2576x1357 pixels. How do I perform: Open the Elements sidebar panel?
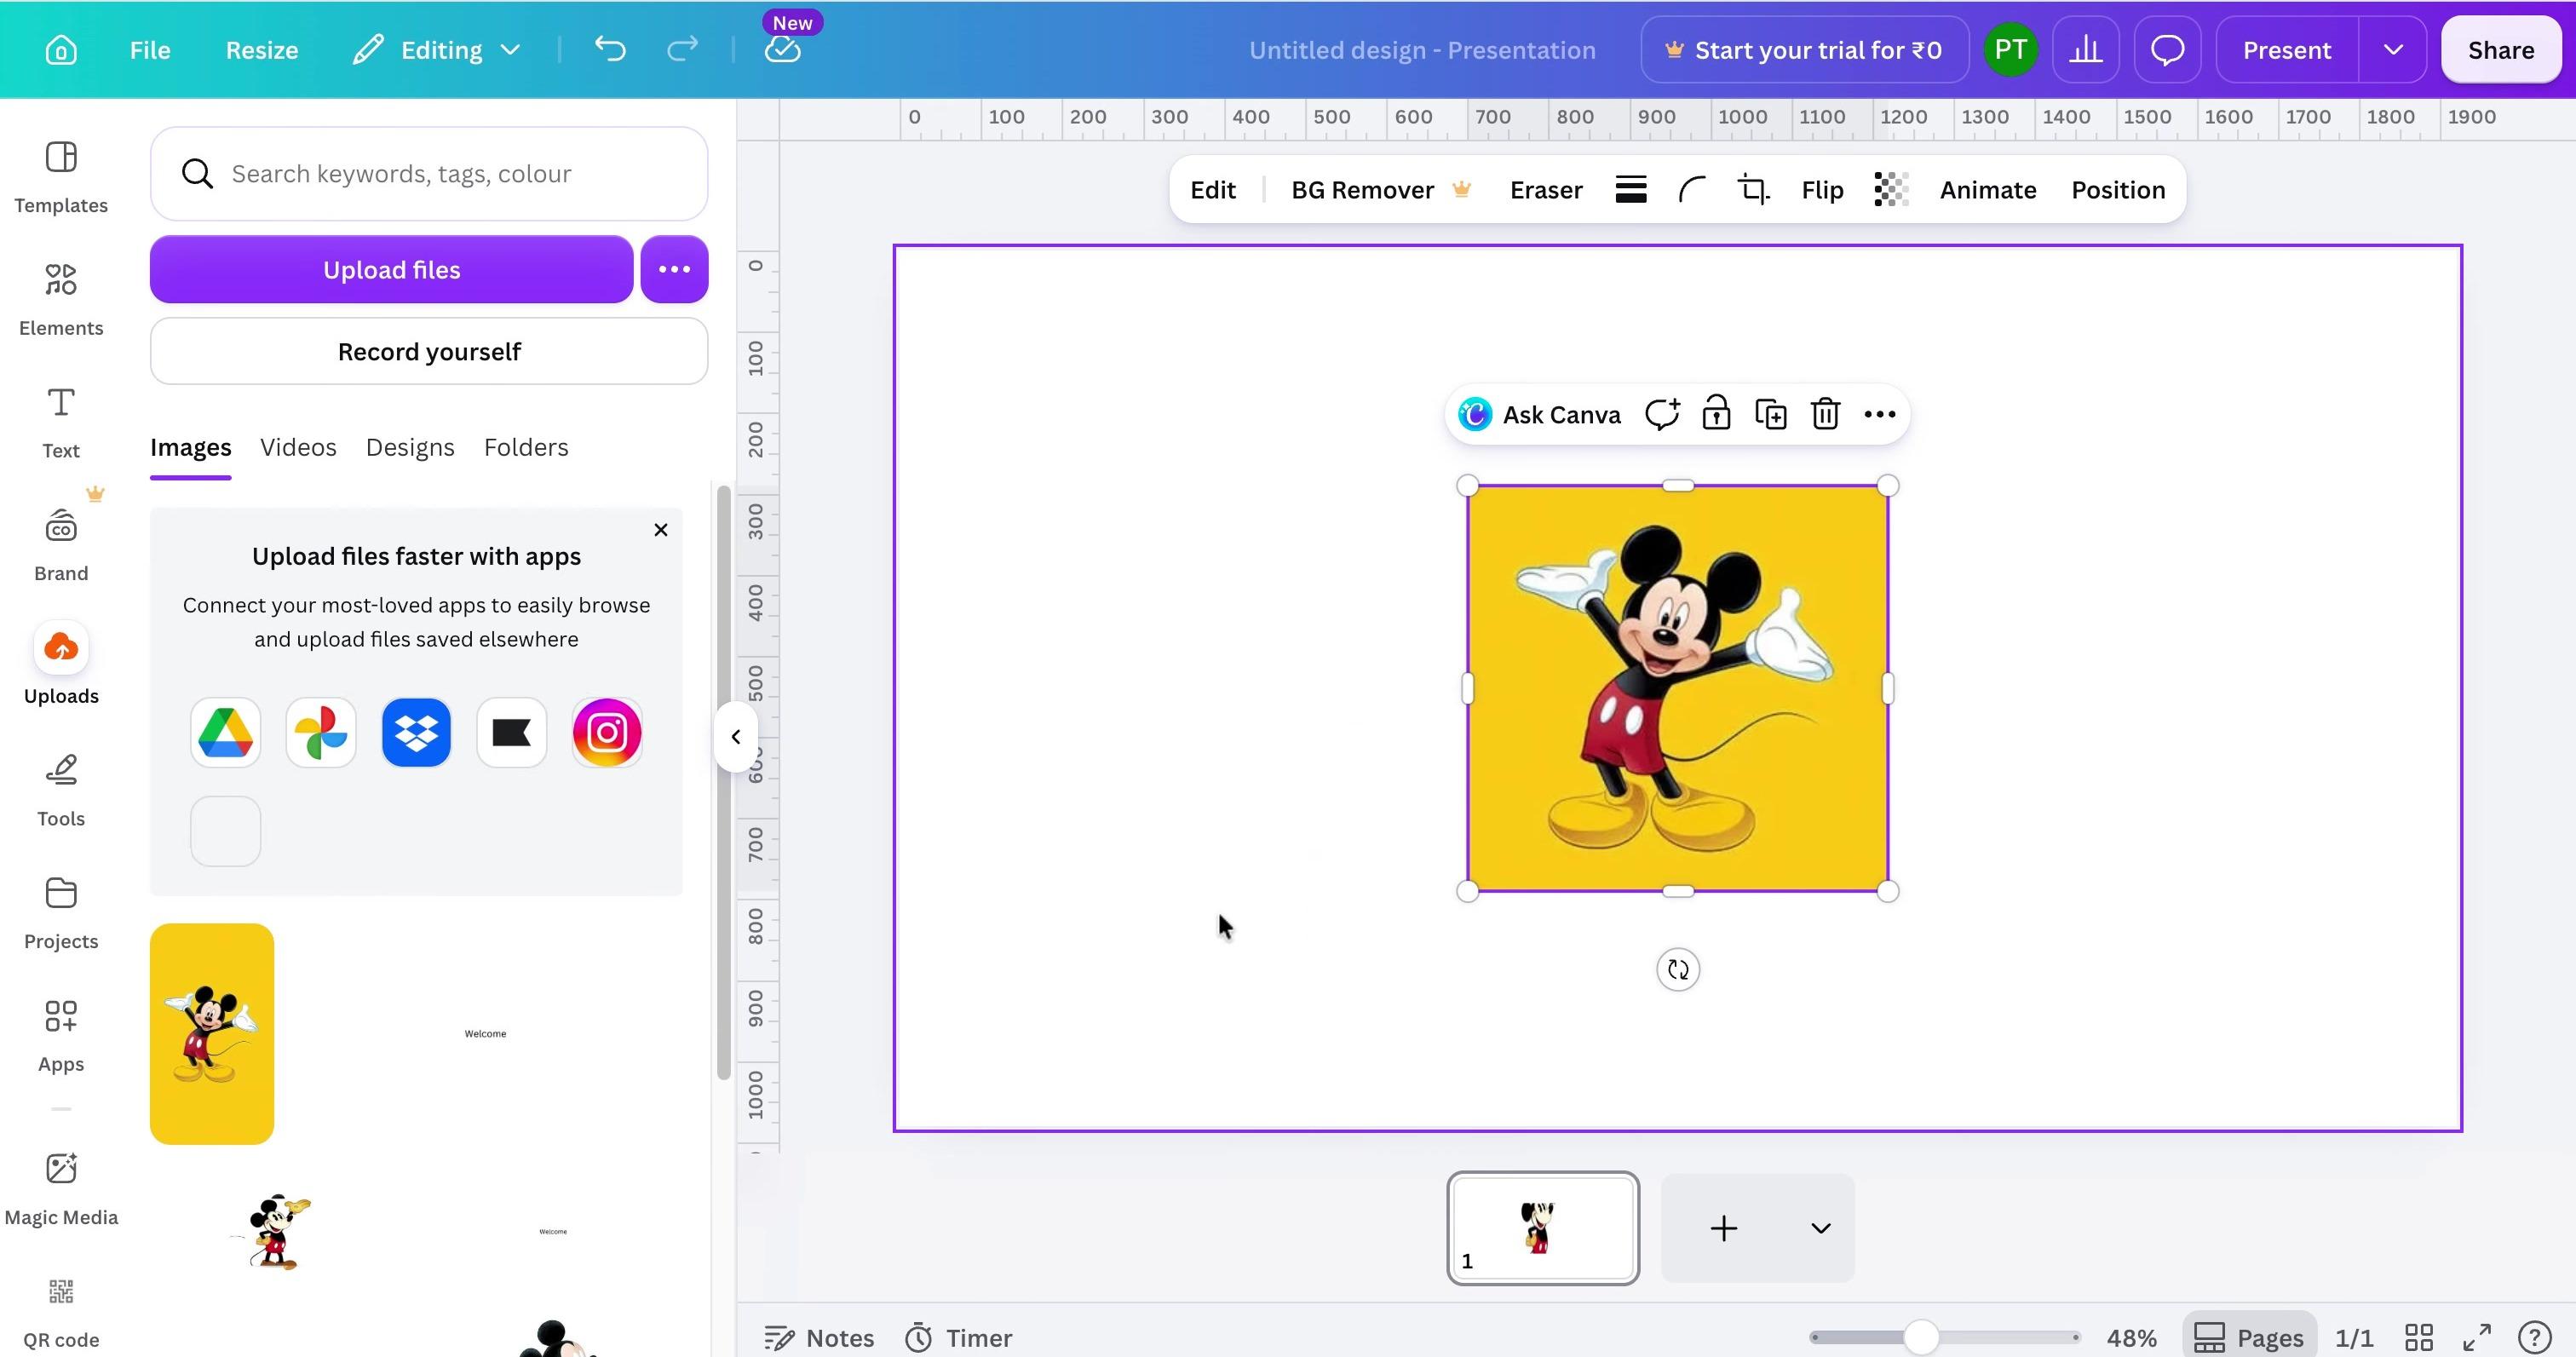click(61, 300)
